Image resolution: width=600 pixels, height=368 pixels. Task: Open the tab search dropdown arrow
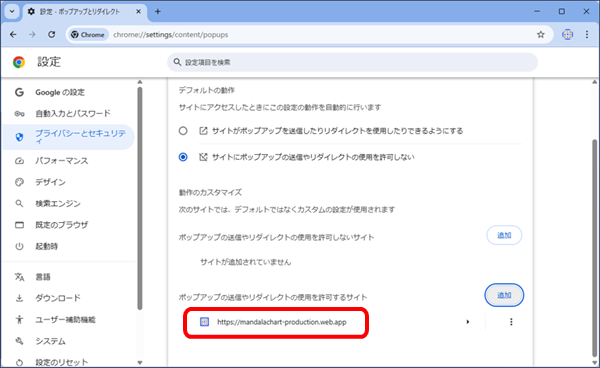[12, 11]
